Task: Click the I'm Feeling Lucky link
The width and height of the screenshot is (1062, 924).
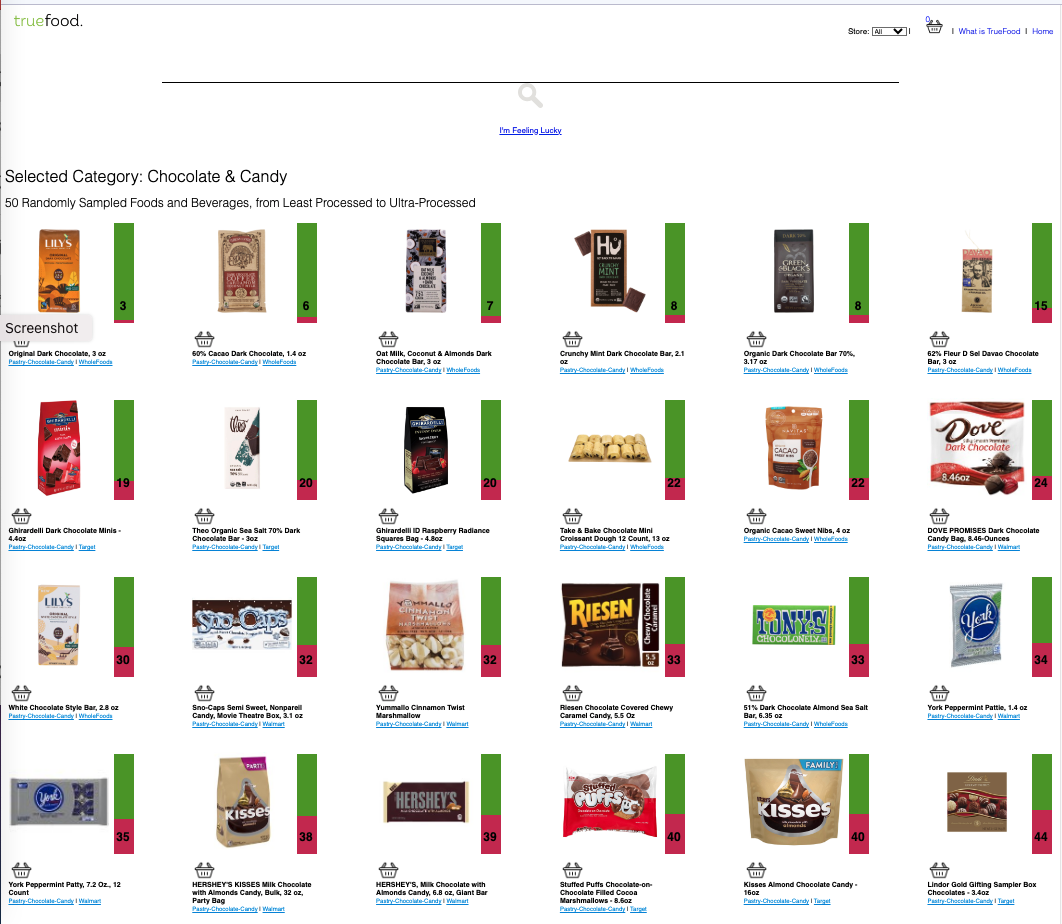Action: pyautogui.click(x=530, y=130)
